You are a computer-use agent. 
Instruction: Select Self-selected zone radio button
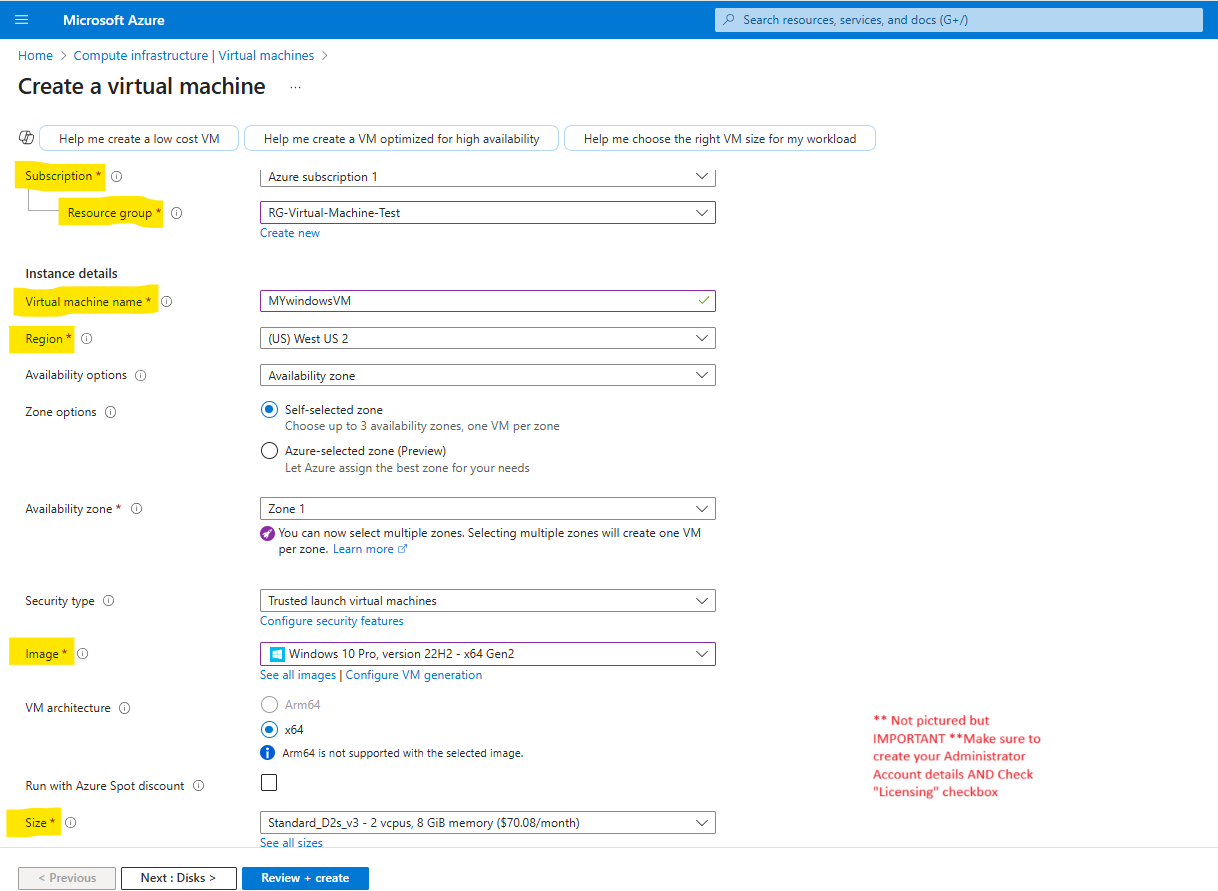point(269,410)
